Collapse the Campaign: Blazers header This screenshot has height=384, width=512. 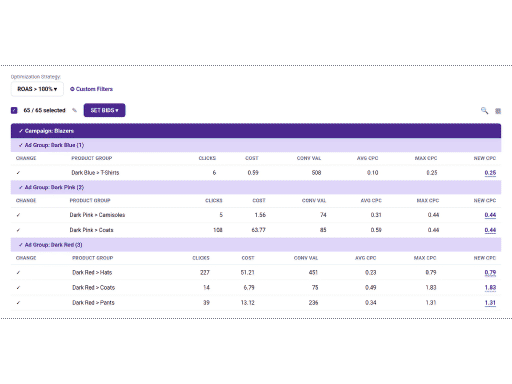pos(256,131)
